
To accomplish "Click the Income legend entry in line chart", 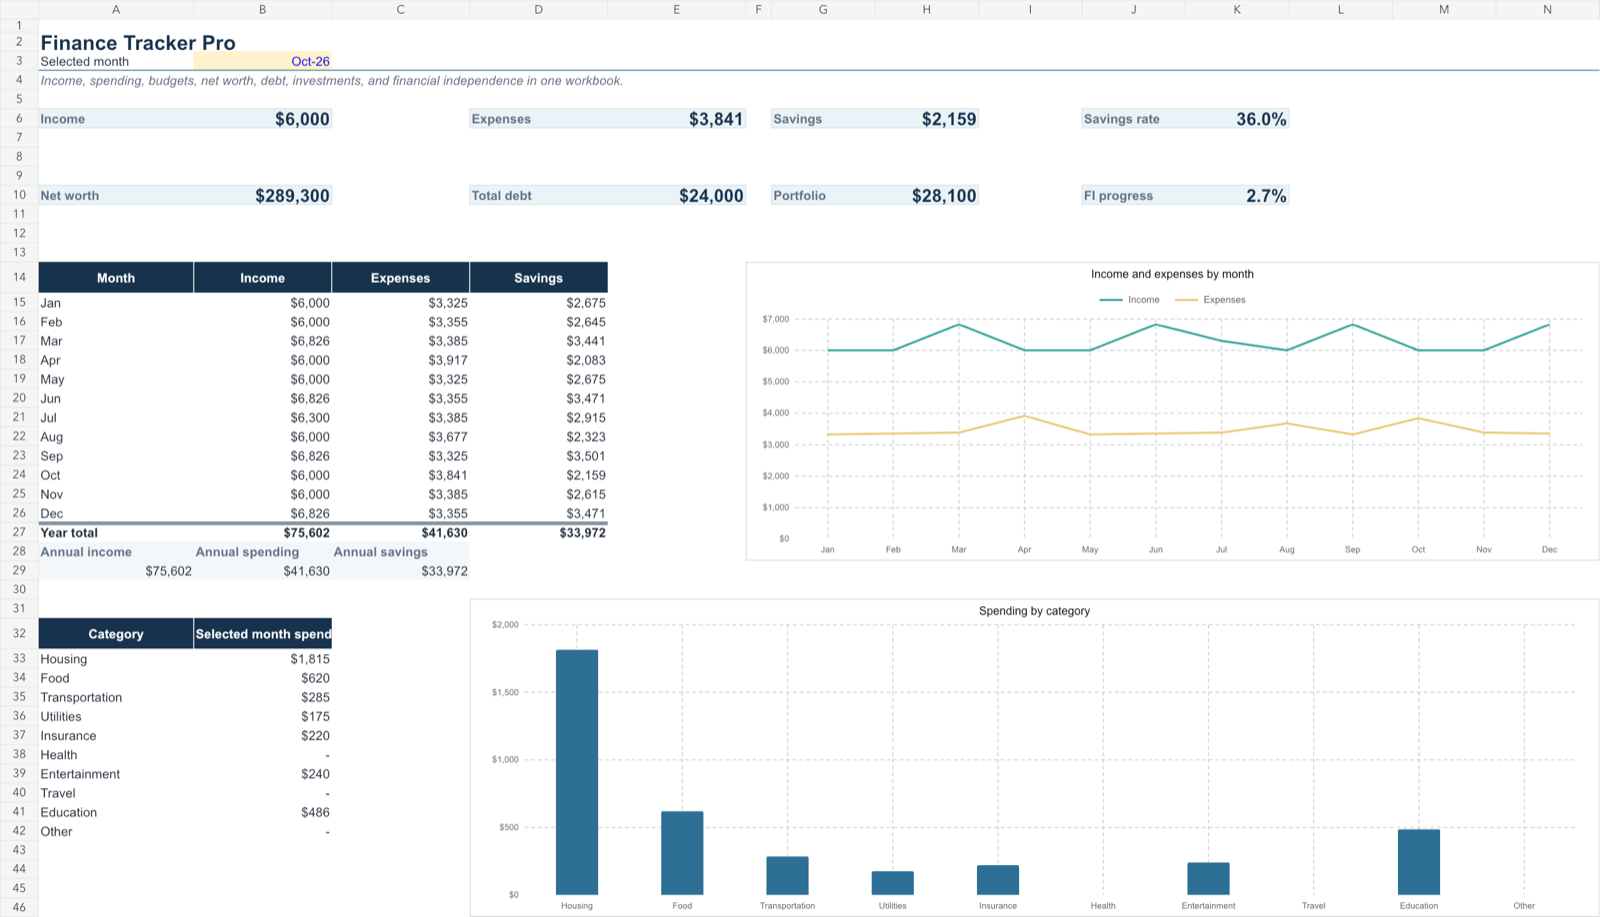I will coord(1130,300).
